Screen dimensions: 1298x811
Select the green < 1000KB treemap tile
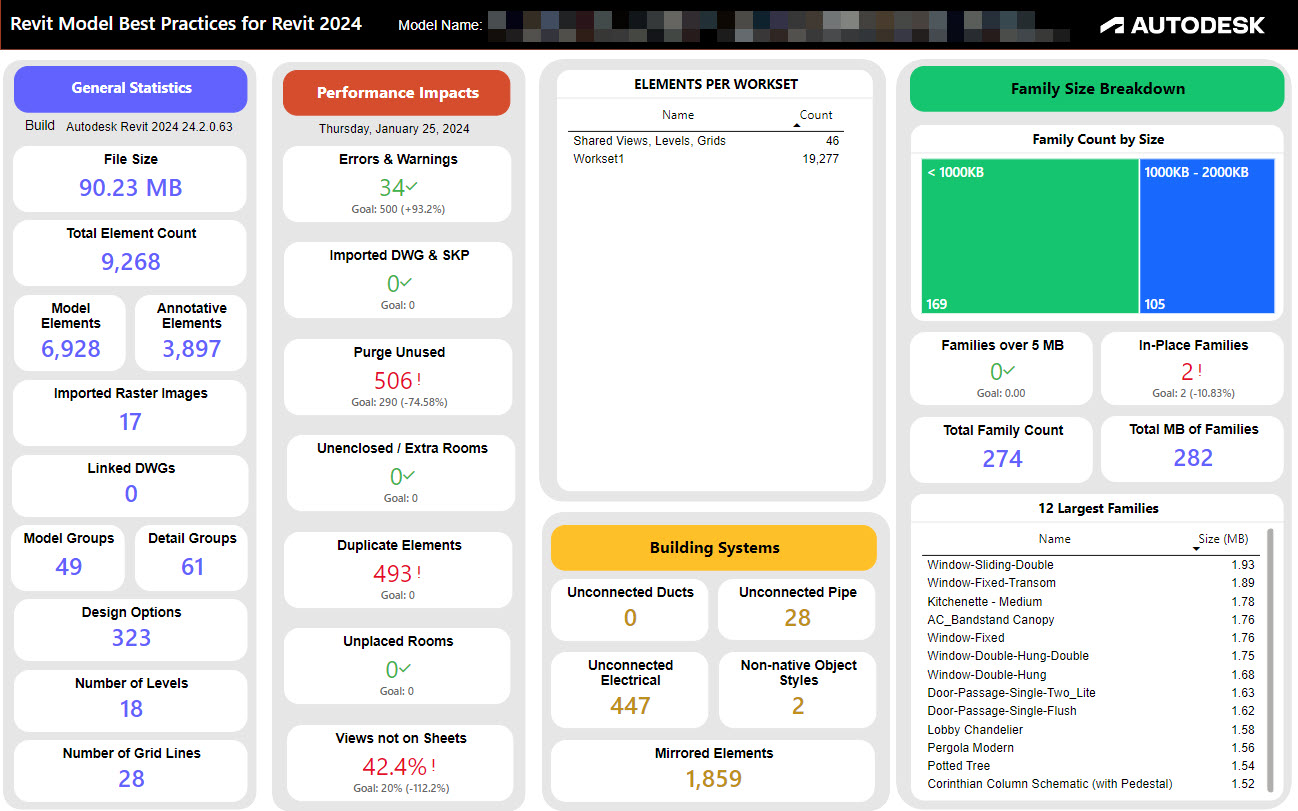(1030, 236)
